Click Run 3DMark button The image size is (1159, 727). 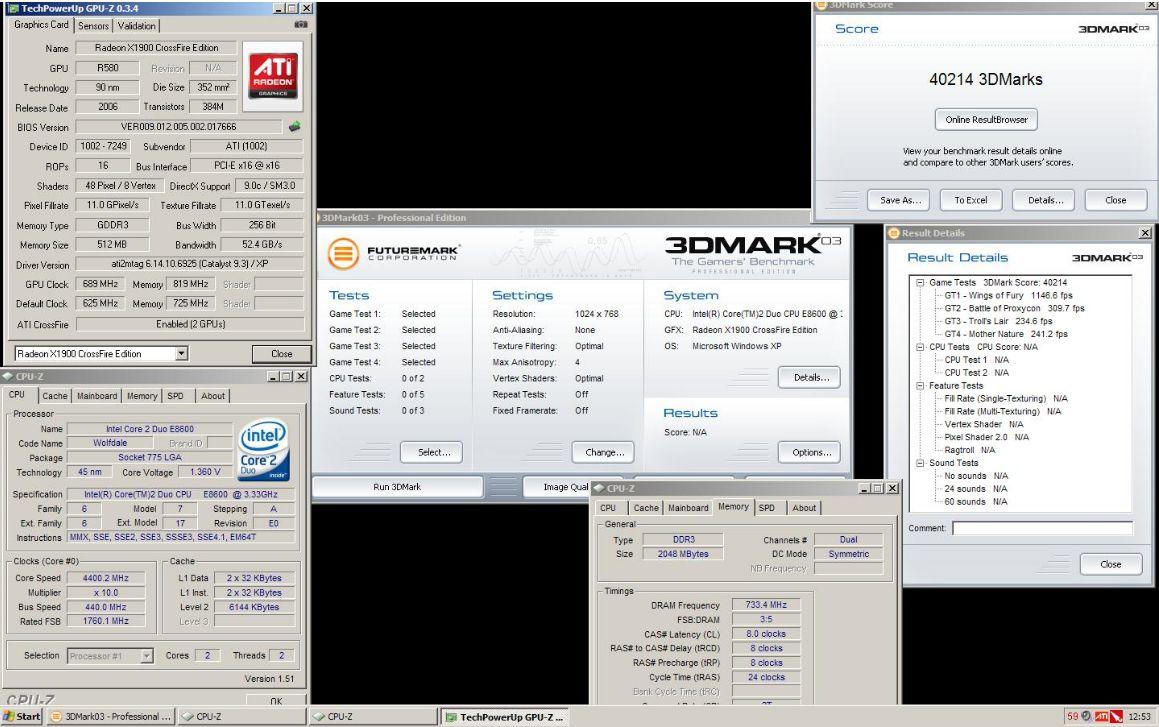tap(398, 487)
